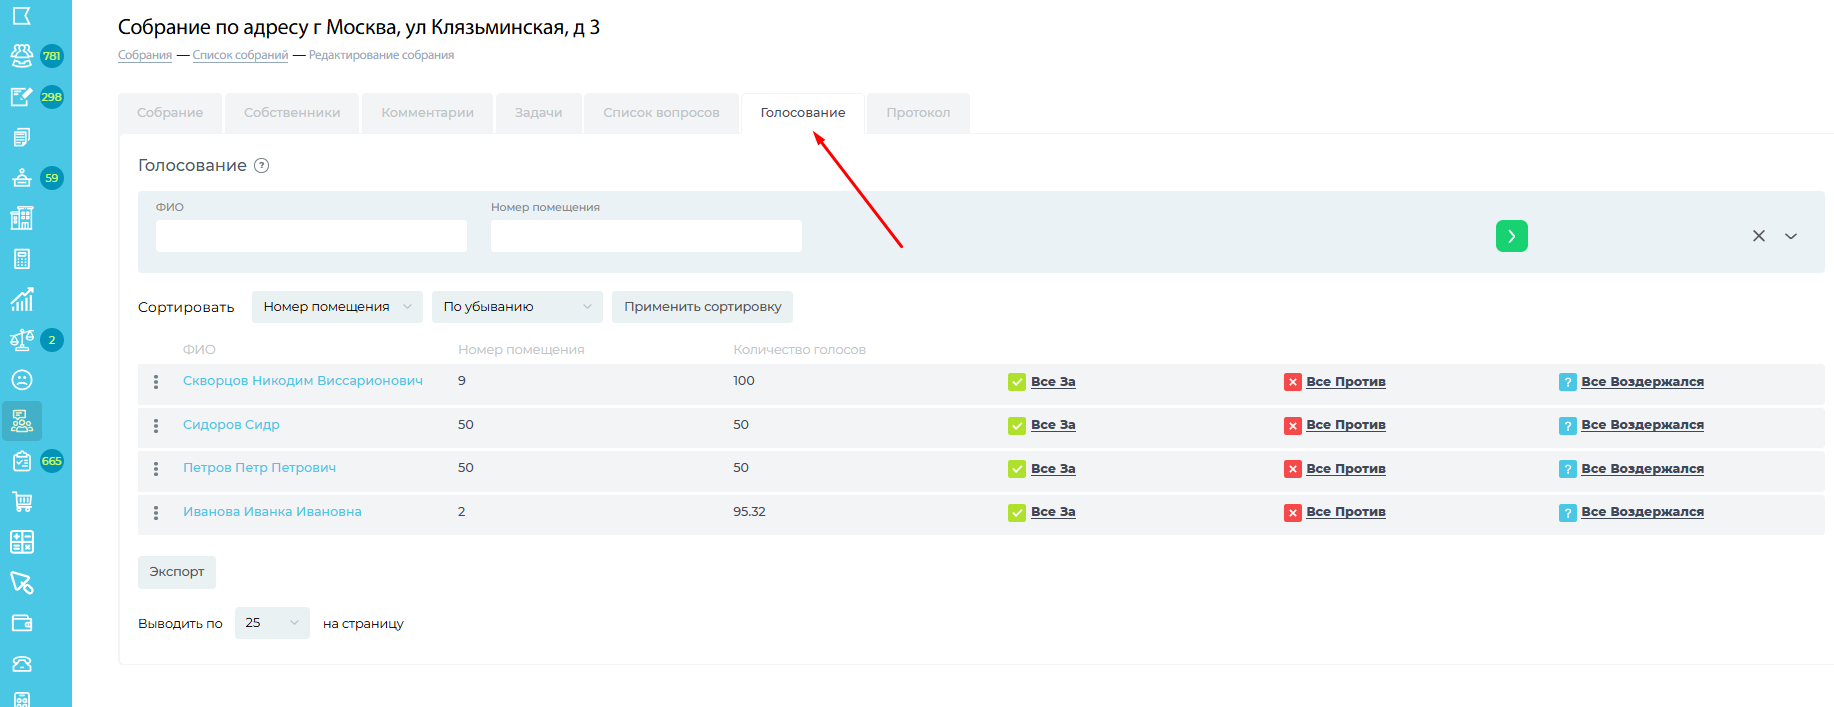
Task: Clear the filter with the X icon
Action: click(x=1758, y=236)
